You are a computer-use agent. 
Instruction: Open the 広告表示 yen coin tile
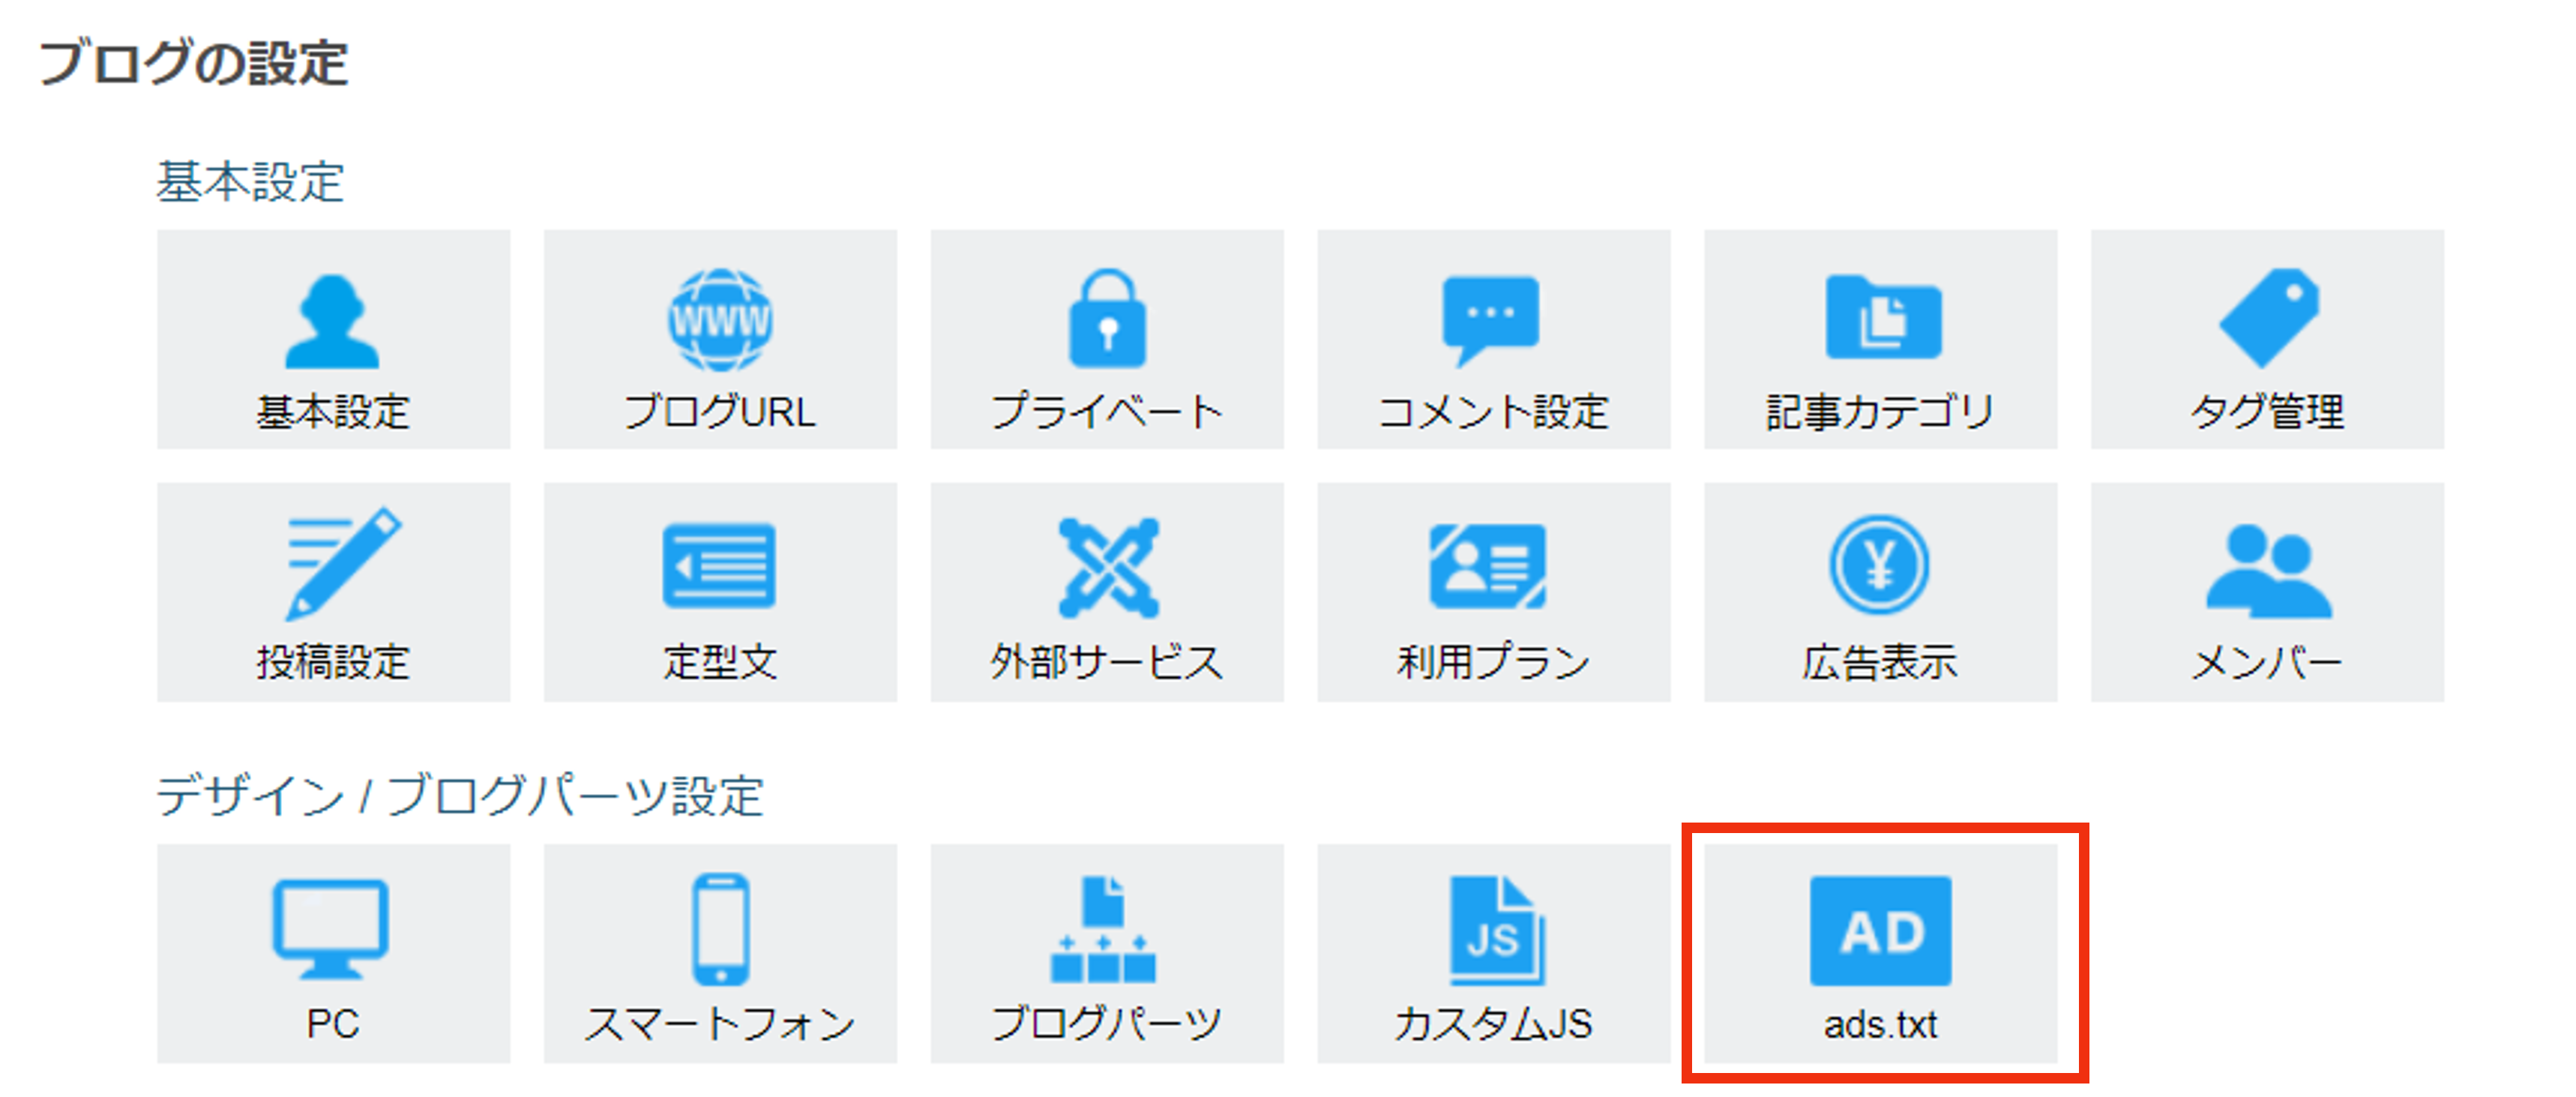point(1881,592)
